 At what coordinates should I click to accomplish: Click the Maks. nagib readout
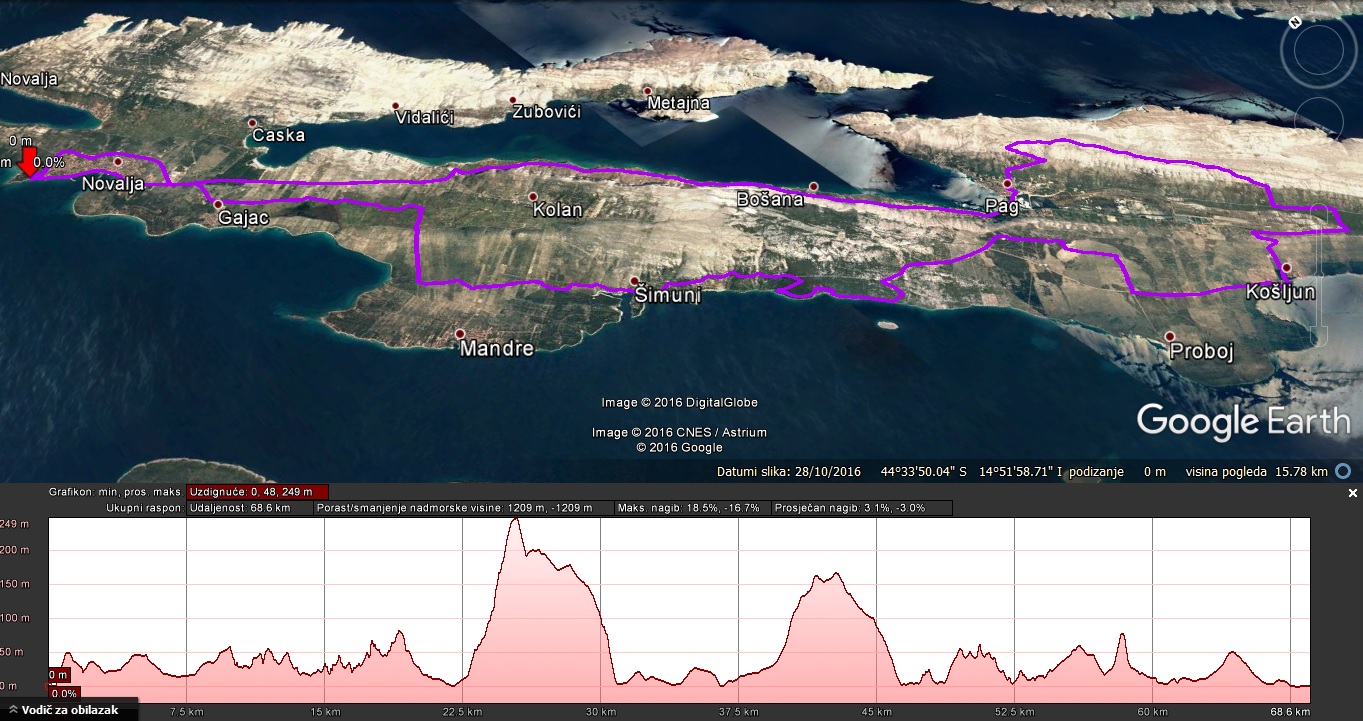[x=691, y=508]
